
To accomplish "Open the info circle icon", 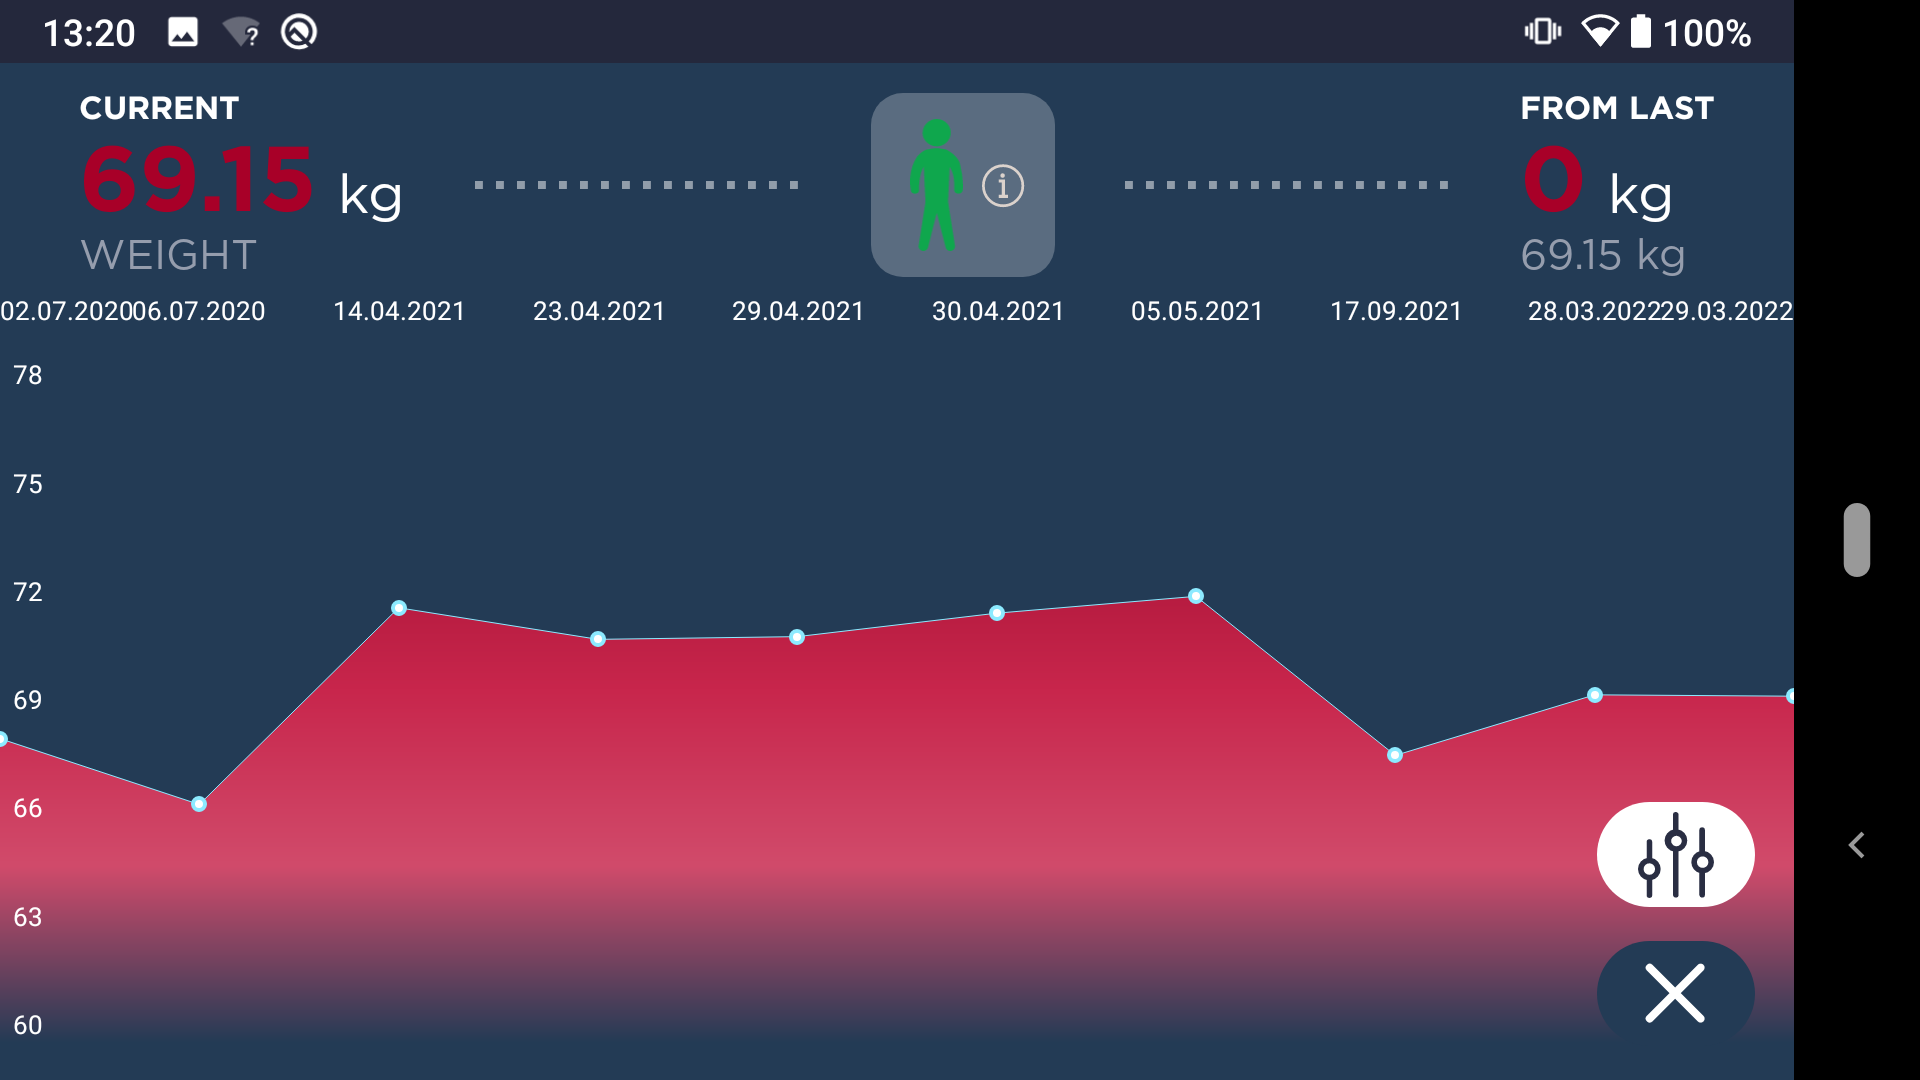I will pos(1003,186).
